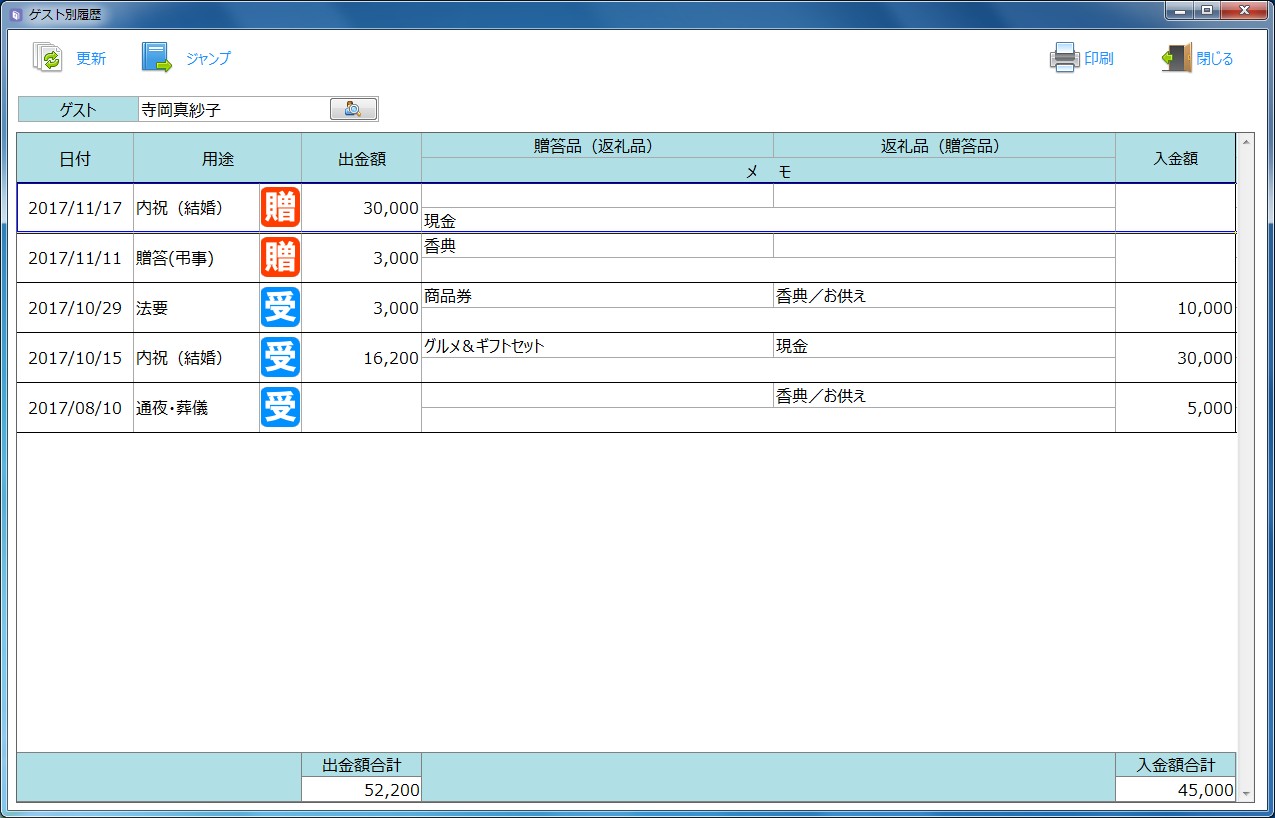Open guest search with the magnifier button

[x=353, y=109]
